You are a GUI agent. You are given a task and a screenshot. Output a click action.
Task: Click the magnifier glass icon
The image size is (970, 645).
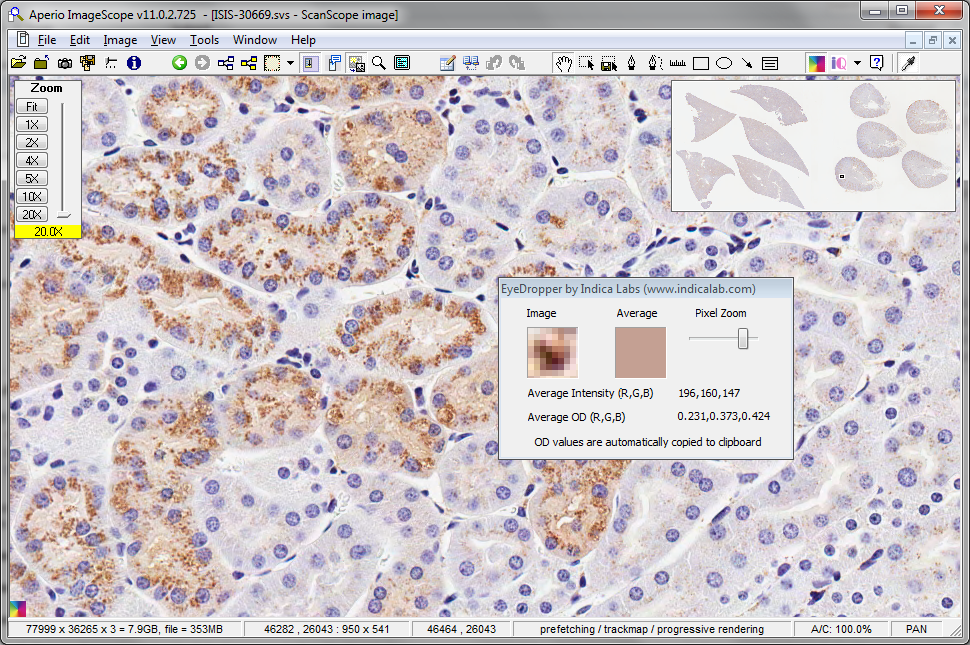pos(379,62)
